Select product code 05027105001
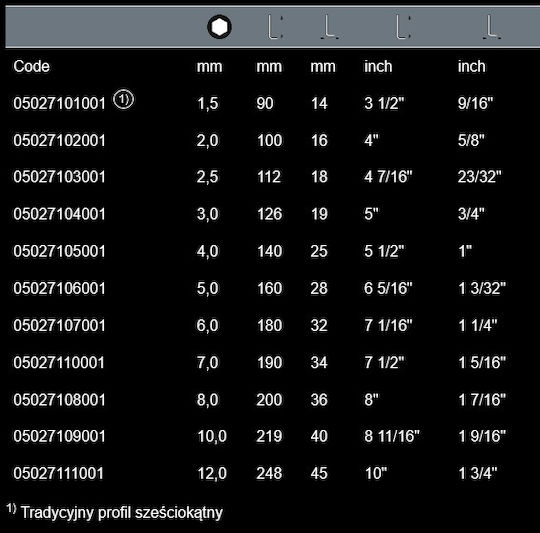 [59, 251]
